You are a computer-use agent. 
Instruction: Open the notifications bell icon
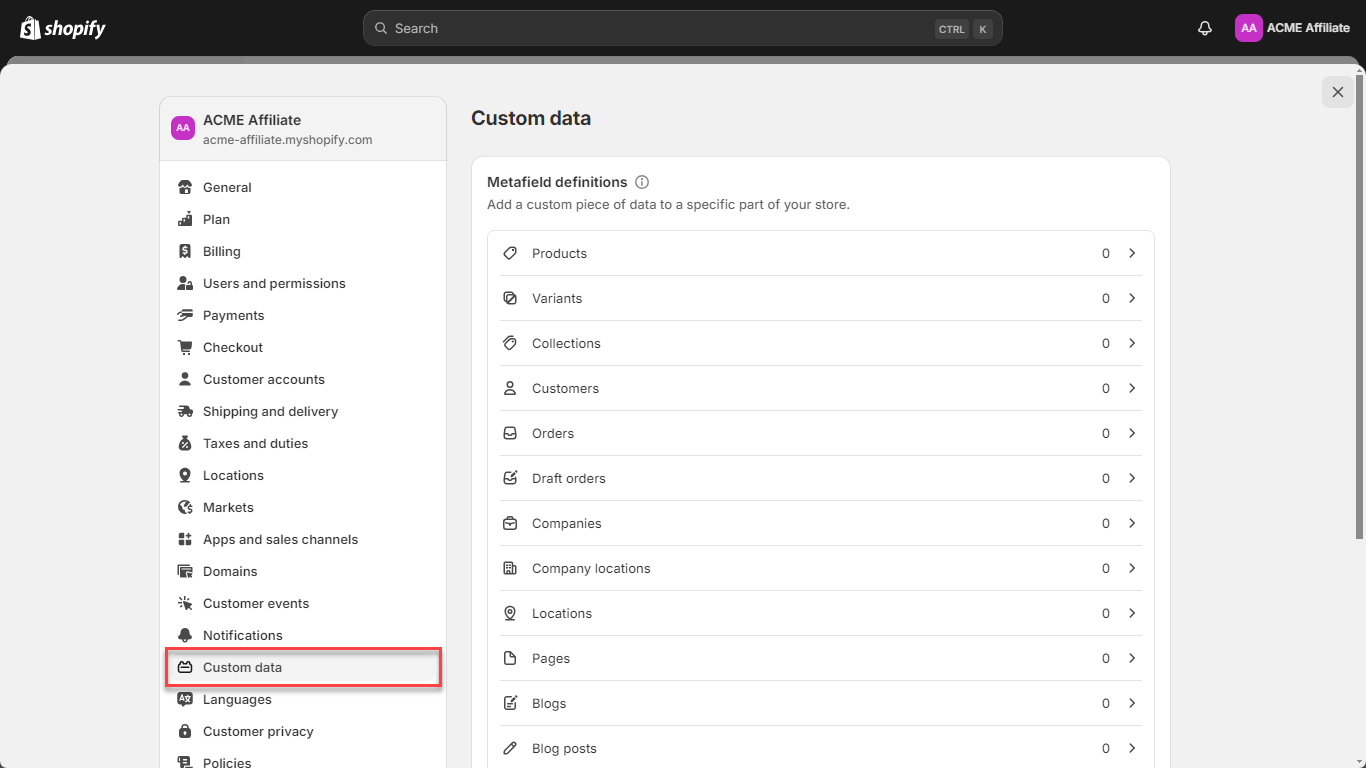coord(1205,28)
